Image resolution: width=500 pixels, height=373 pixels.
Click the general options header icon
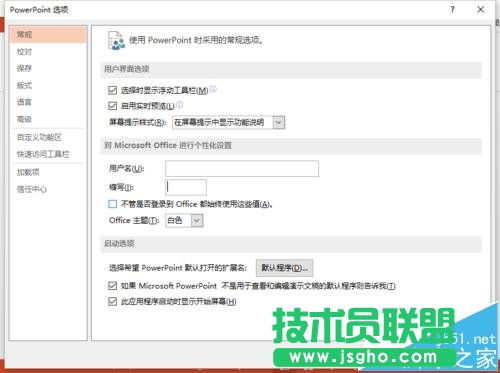116,41
